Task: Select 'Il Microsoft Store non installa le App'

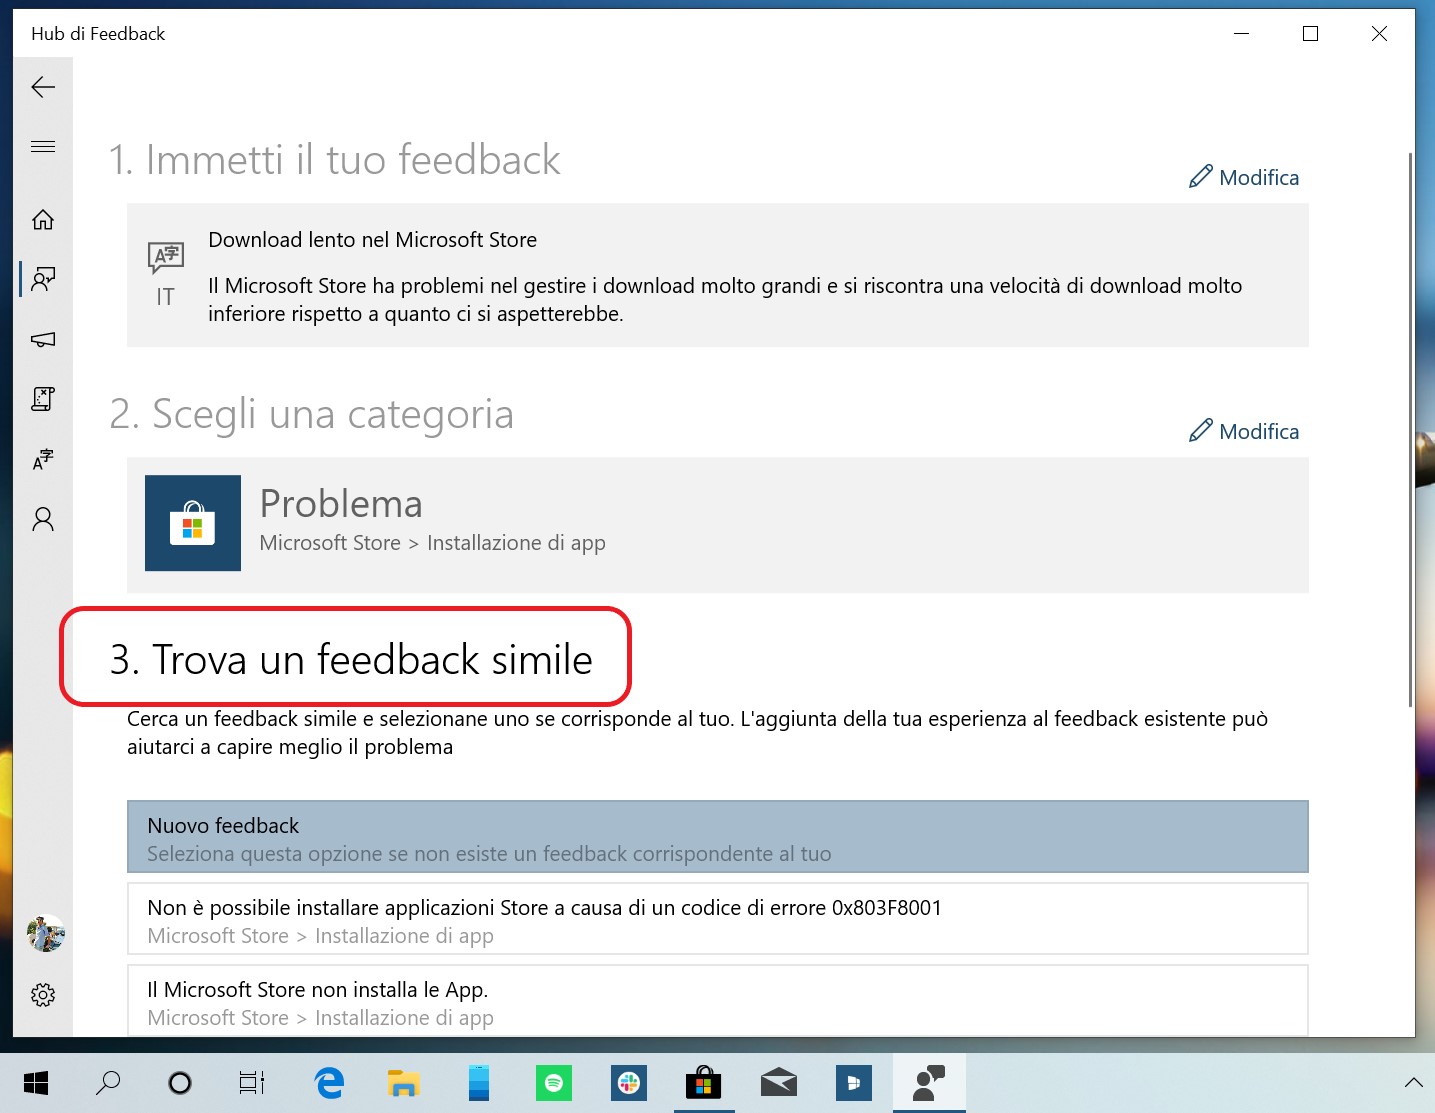Action: pyautogui.click(x=717, y=1001)
